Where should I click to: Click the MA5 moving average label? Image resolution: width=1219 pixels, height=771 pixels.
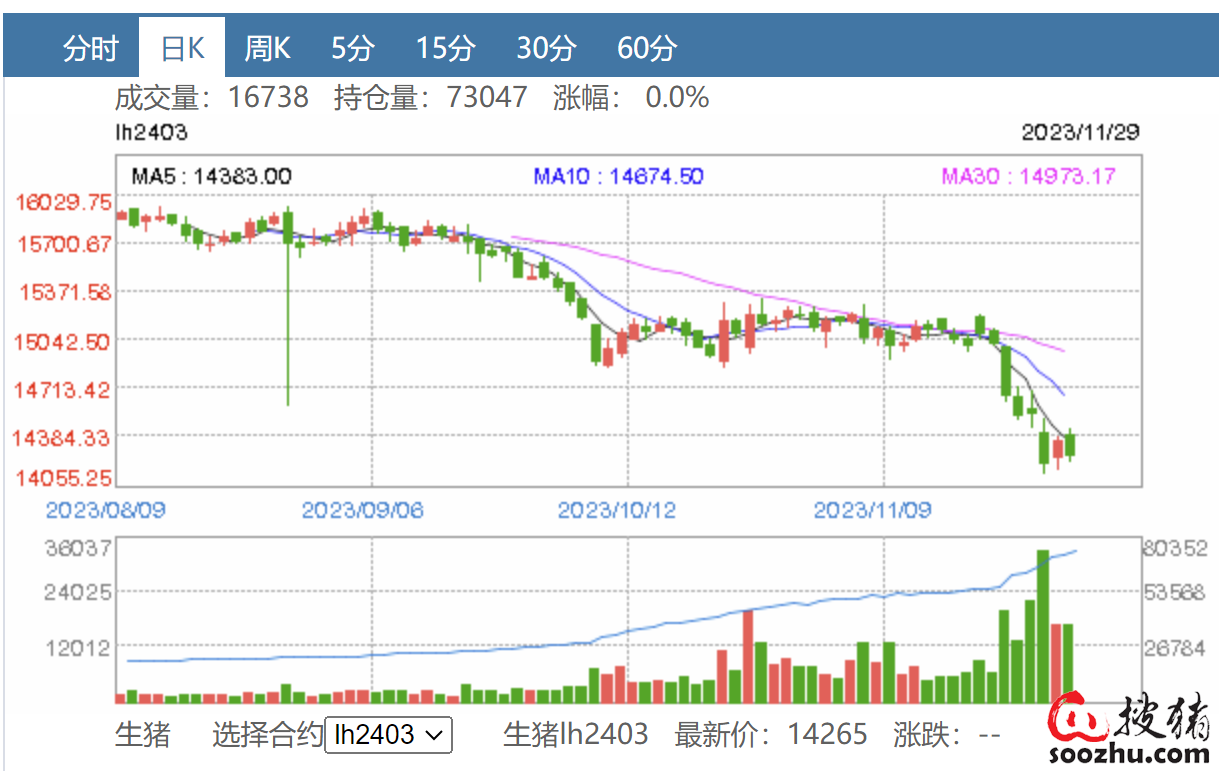point(211,177)
